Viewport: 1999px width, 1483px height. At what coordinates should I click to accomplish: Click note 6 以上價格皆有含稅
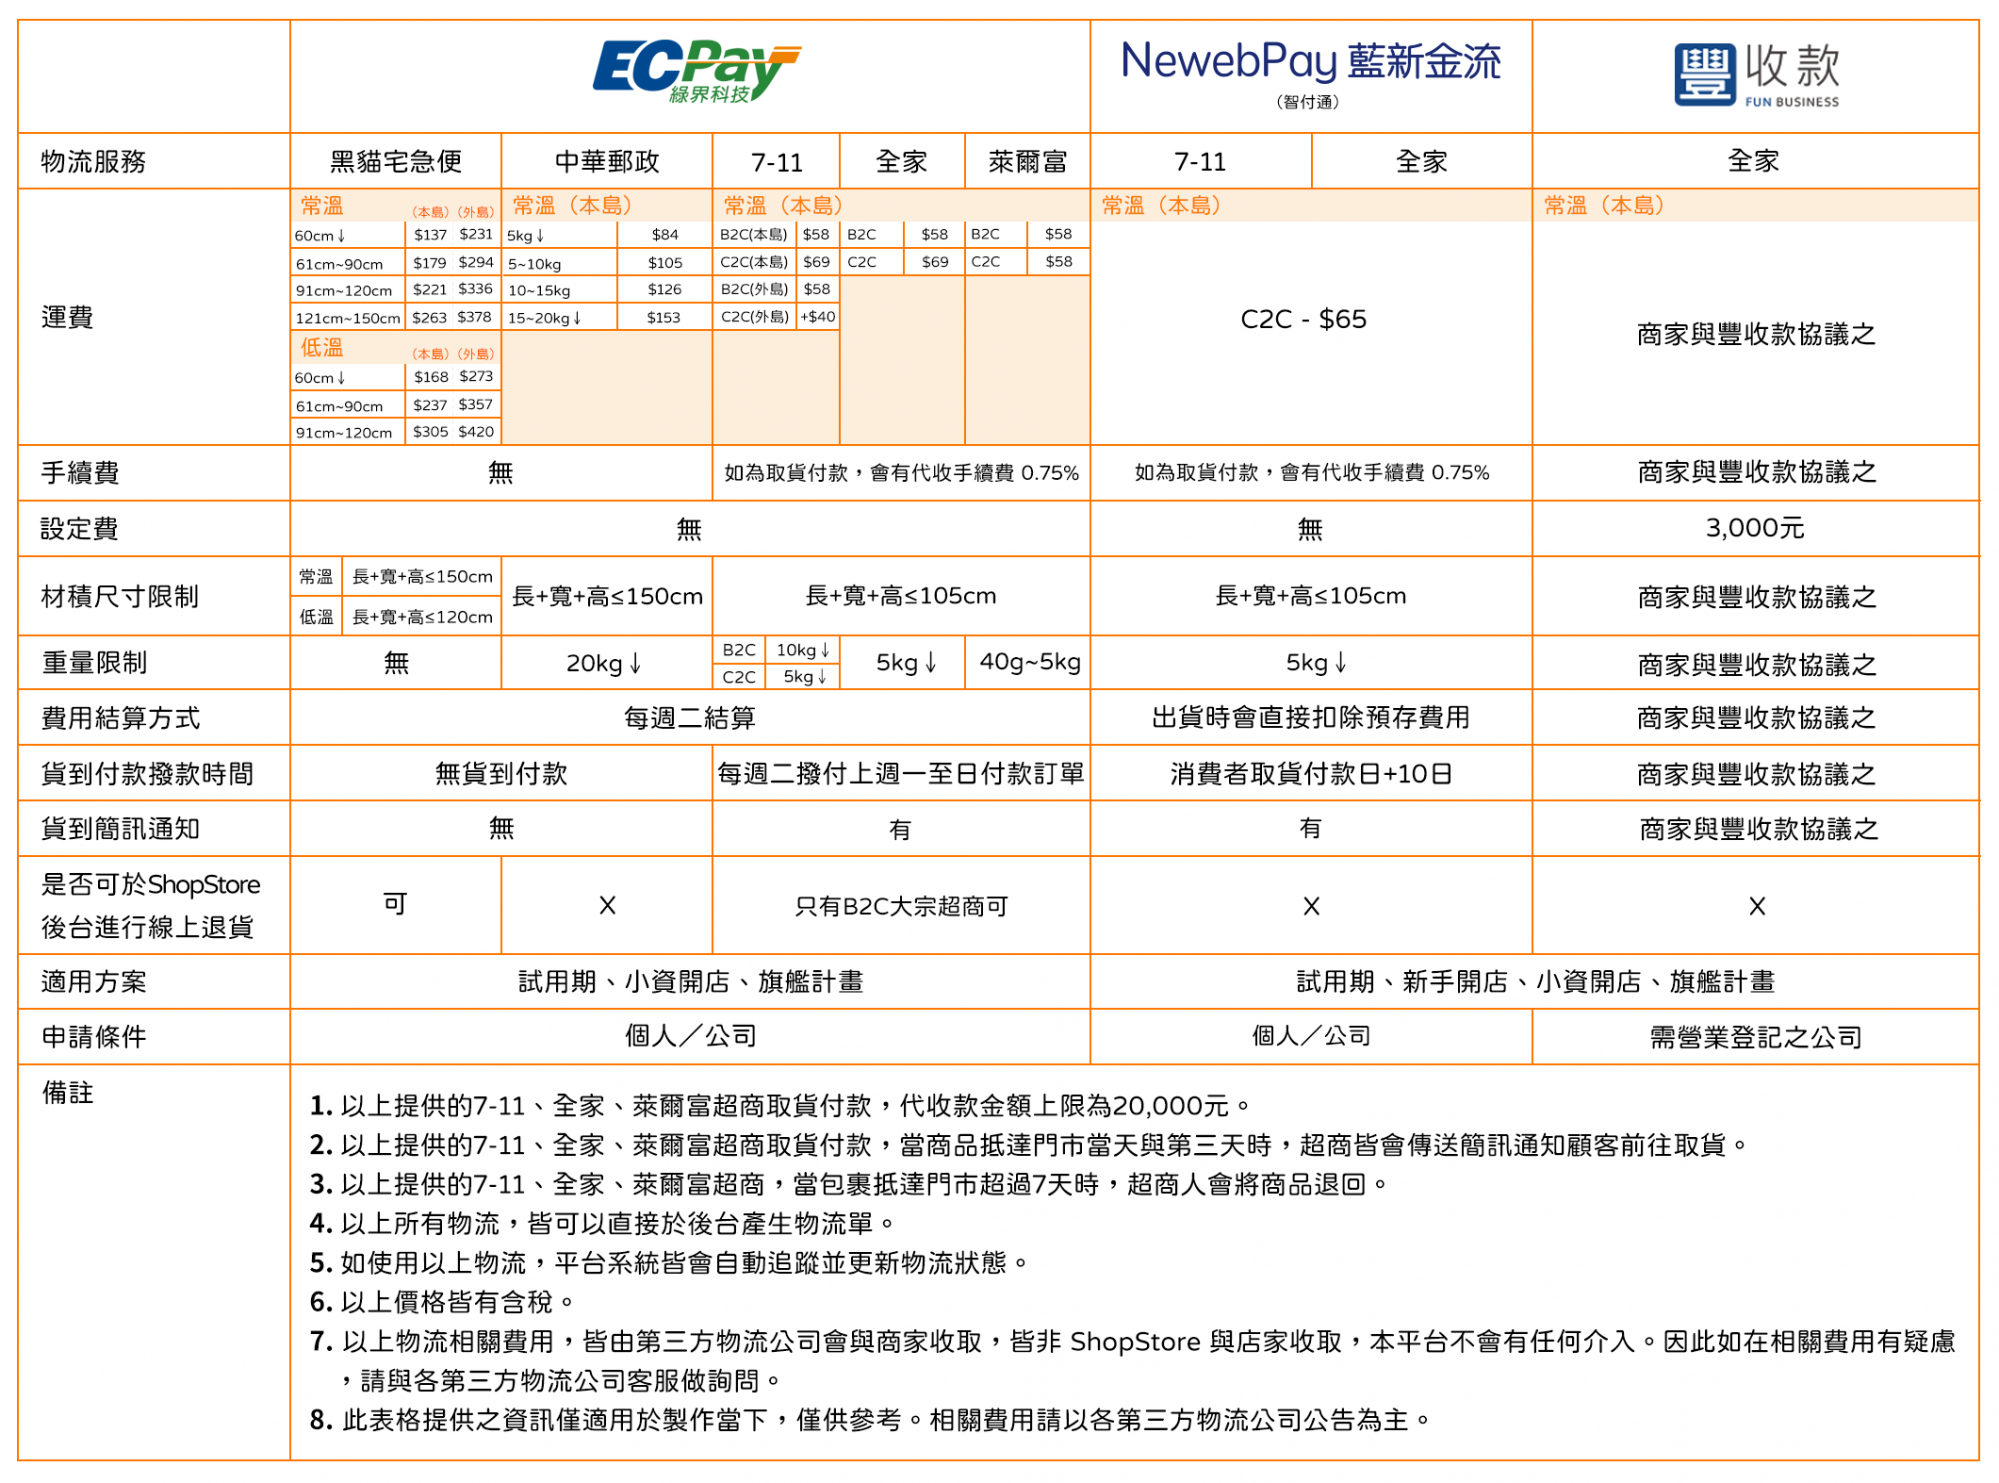coord(442,1301)
